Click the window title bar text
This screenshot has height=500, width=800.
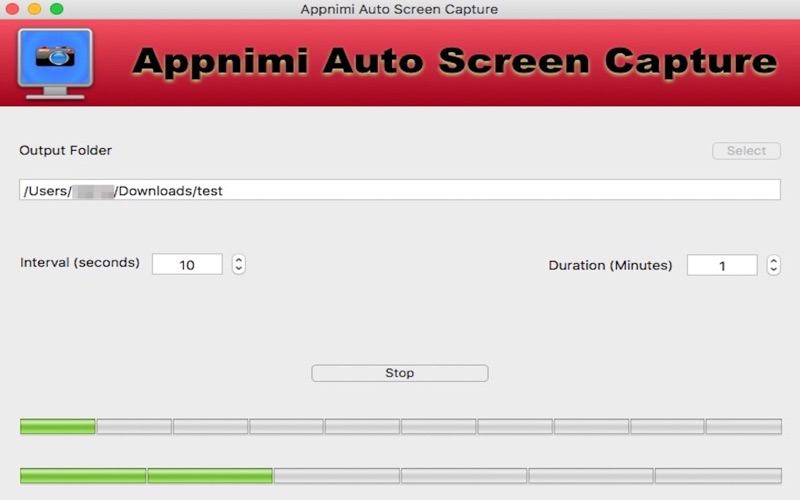pyautogui.click(x=399, y=9)
